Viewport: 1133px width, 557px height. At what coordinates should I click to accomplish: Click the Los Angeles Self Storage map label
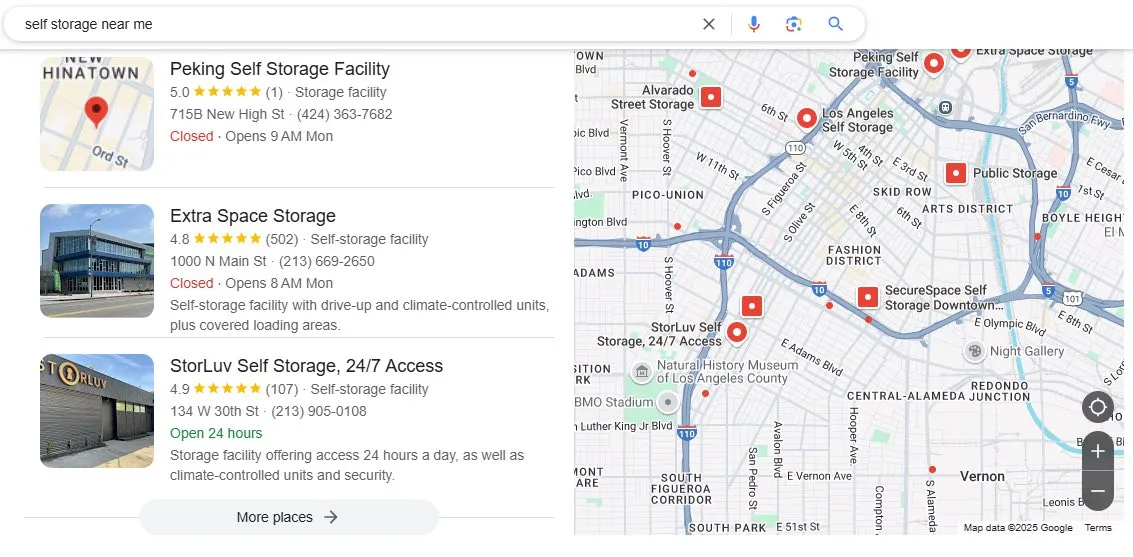tap(858, 120)
